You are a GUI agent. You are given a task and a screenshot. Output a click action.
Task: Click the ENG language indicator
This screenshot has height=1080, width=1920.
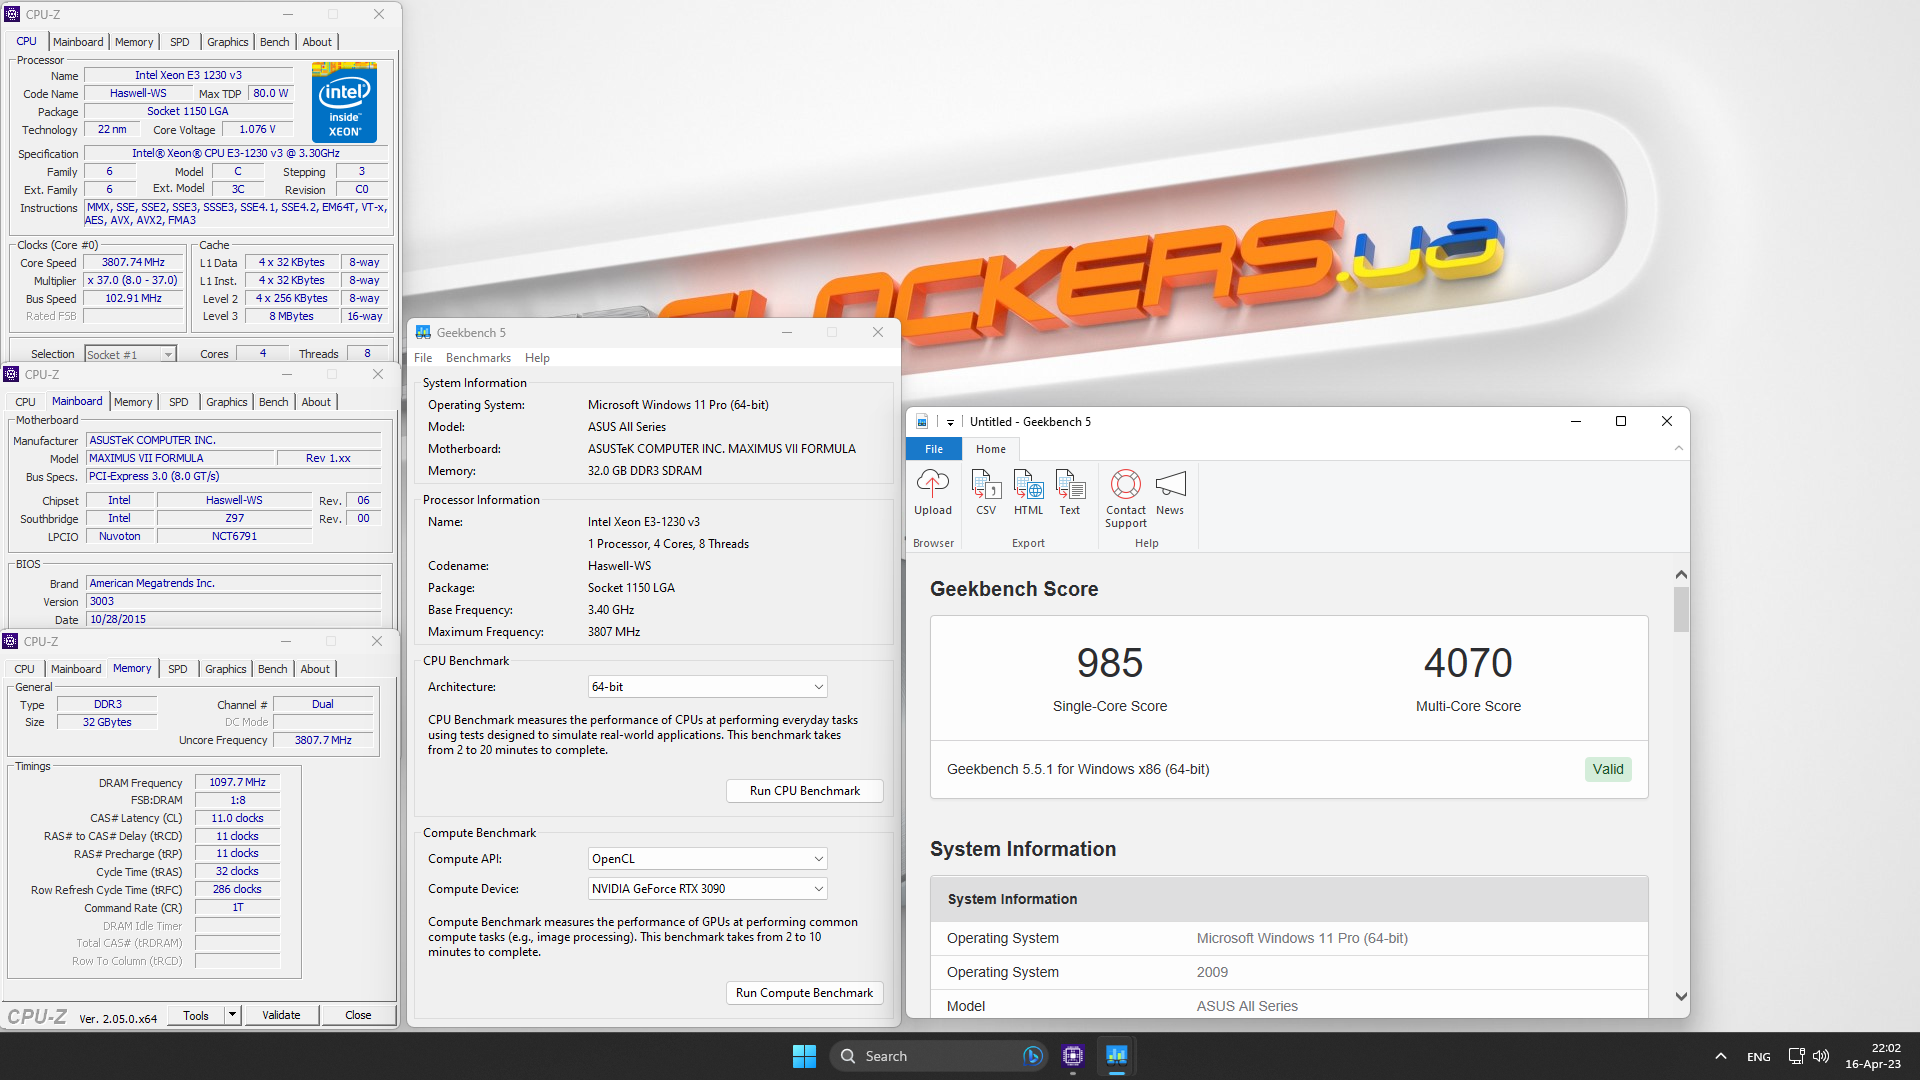click(x=1758, y=1057)
